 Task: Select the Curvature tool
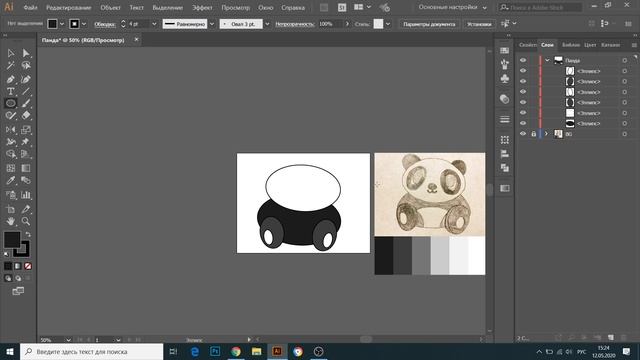click(x=26, y=79)
